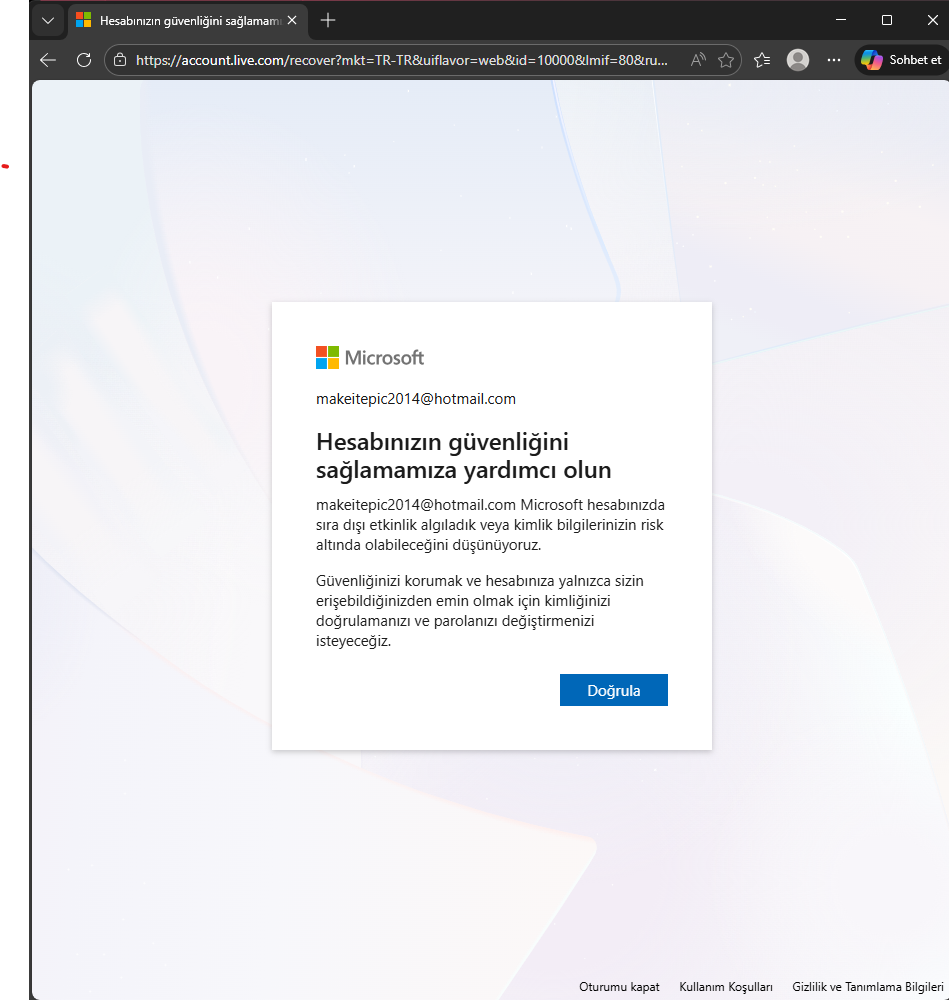Open the Settings and more menu
The image size is (949, 1000).
tap(834, 60)
